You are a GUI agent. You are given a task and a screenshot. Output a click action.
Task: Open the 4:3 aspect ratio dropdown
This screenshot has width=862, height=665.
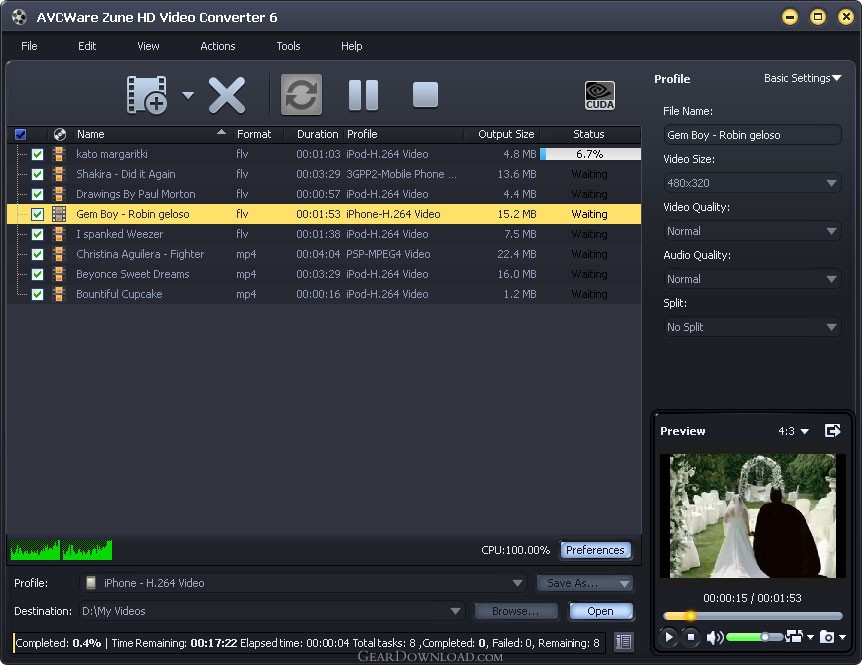[793, 431]
